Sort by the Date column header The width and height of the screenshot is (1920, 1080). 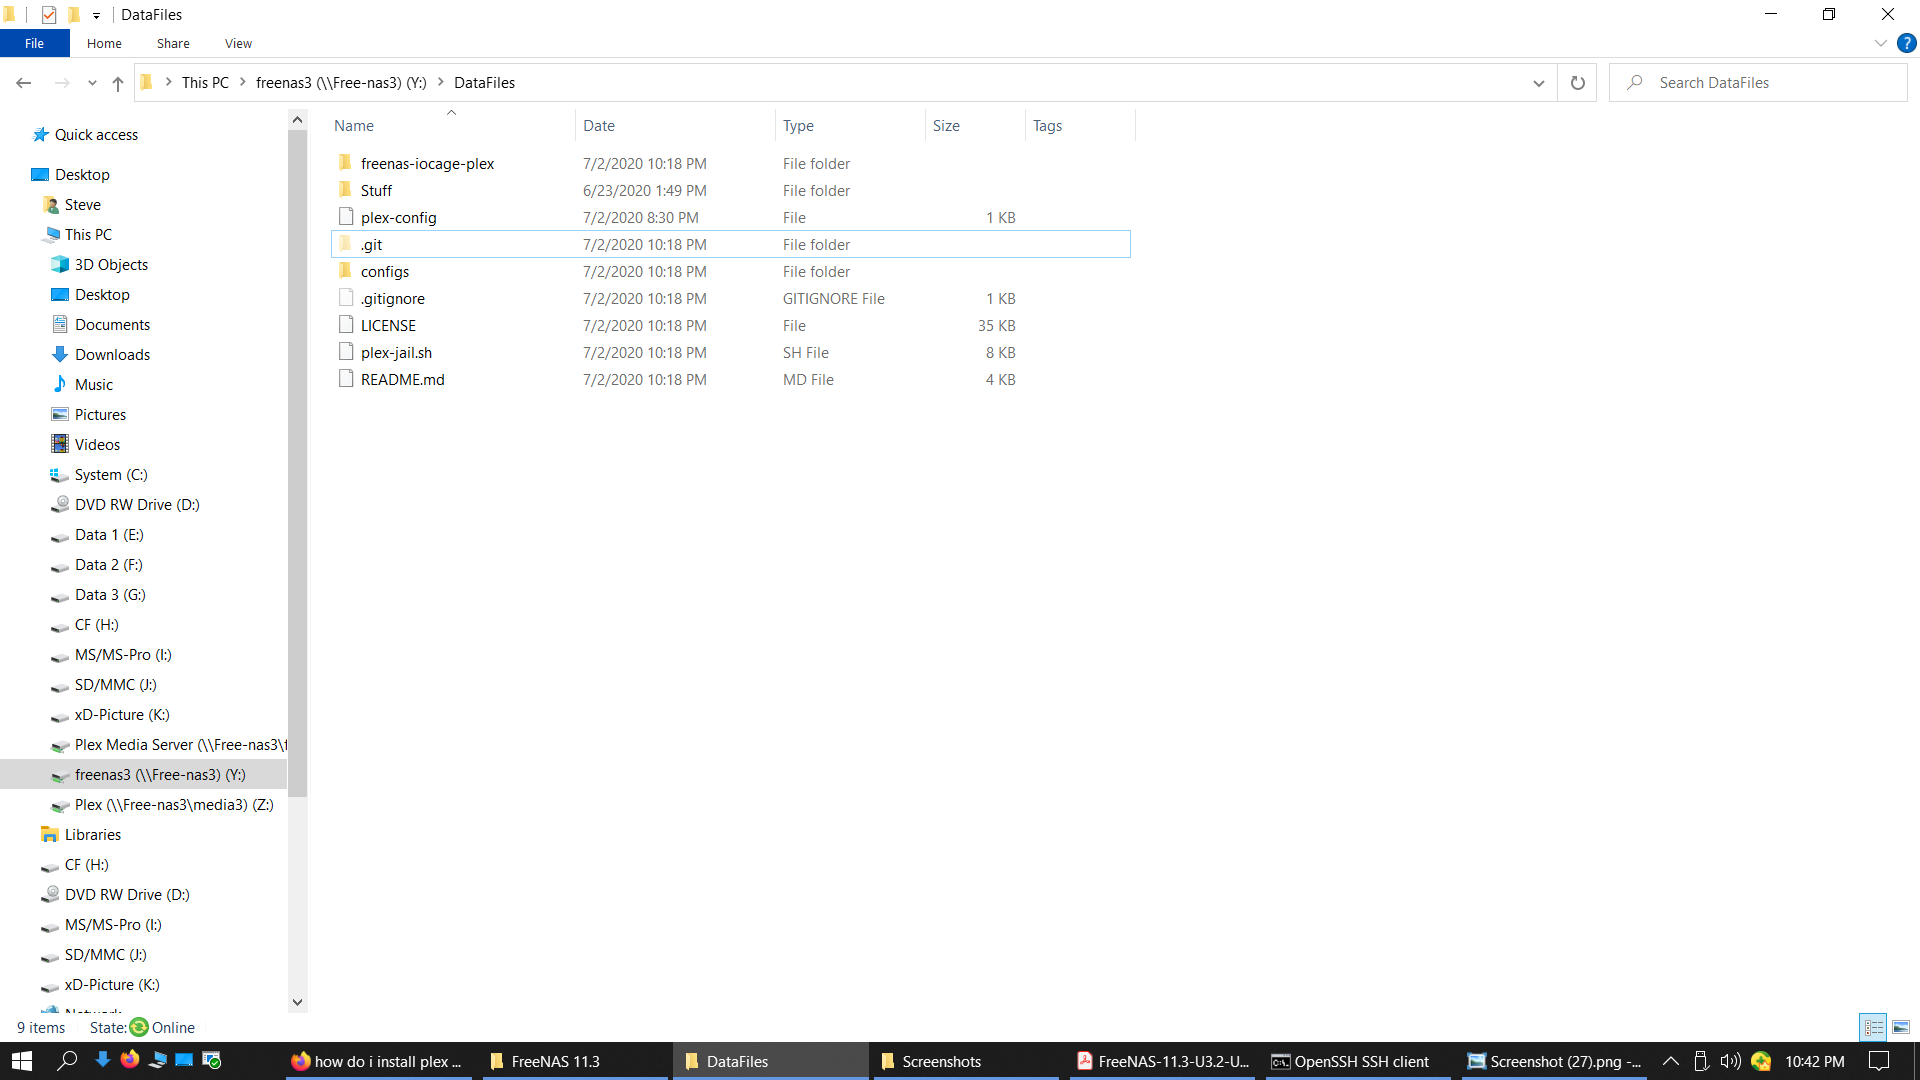pos(675,126)
